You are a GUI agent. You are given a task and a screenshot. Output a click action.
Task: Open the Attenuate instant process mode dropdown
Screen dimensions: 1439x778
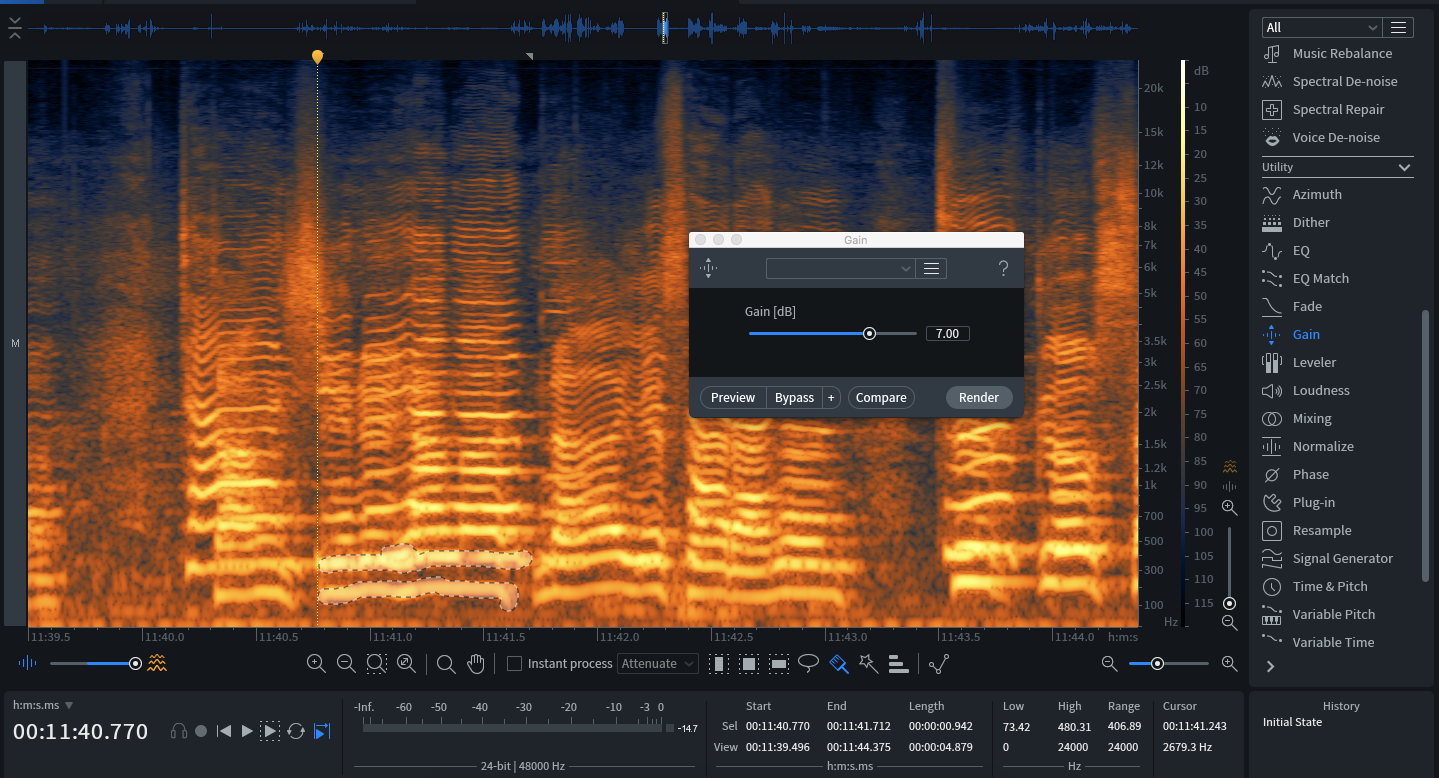click(658, 664)
